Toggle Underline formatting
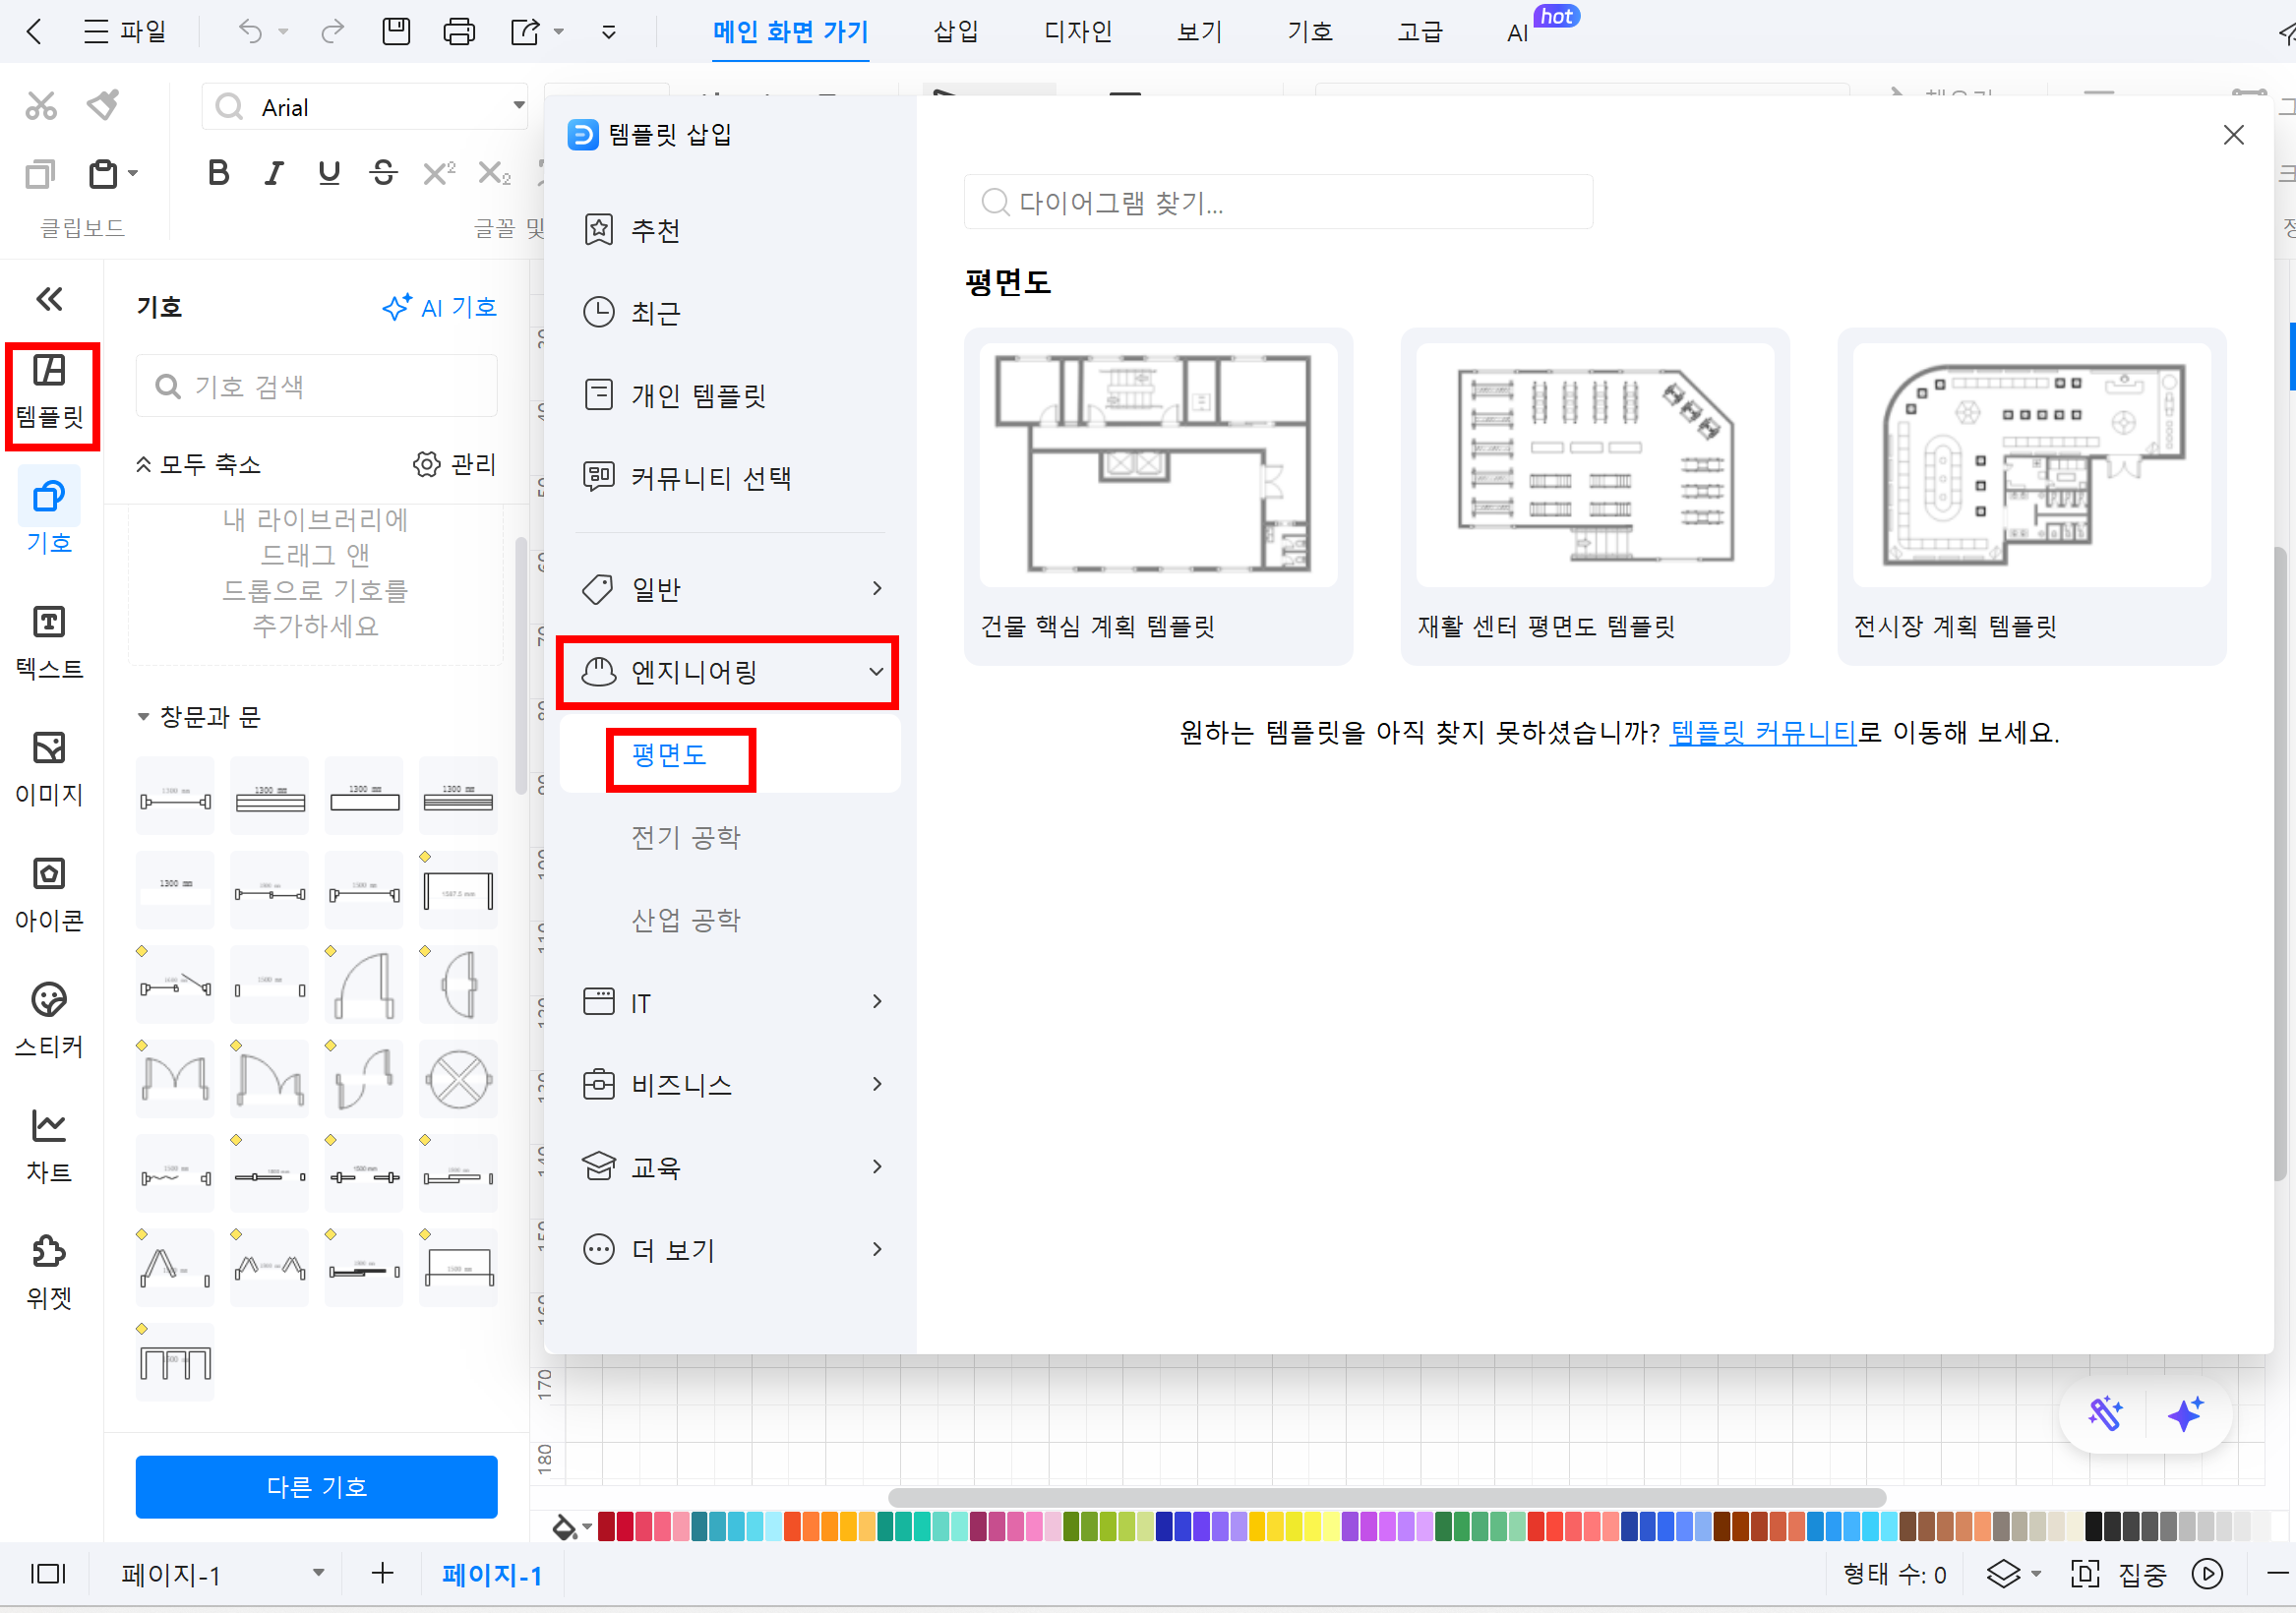The width and height of the screenshot is (2296, 1613). tap(329, 173)
